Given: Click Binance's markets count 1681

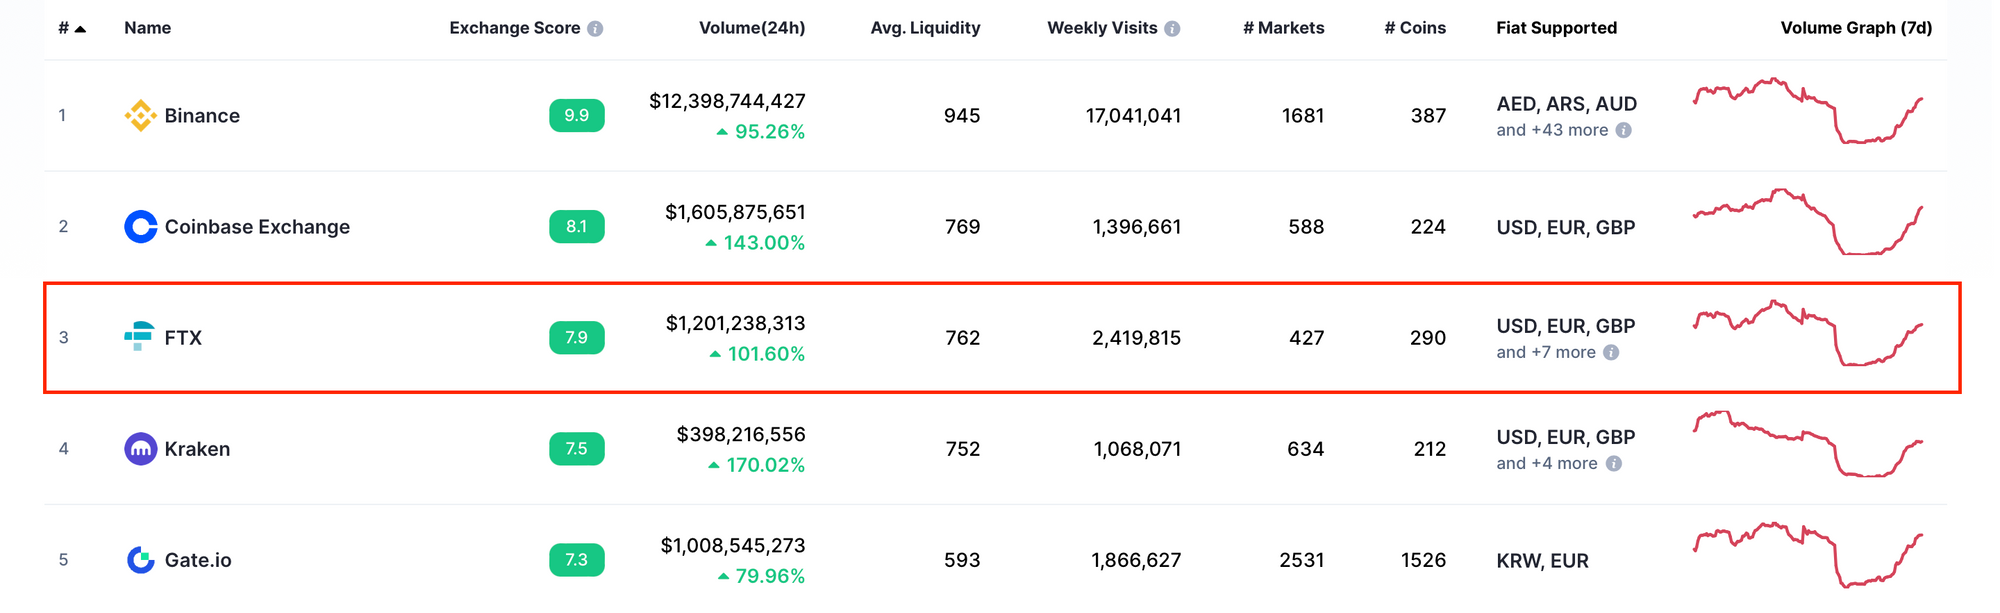Looking at the screenshot, I should point(1303,116).
